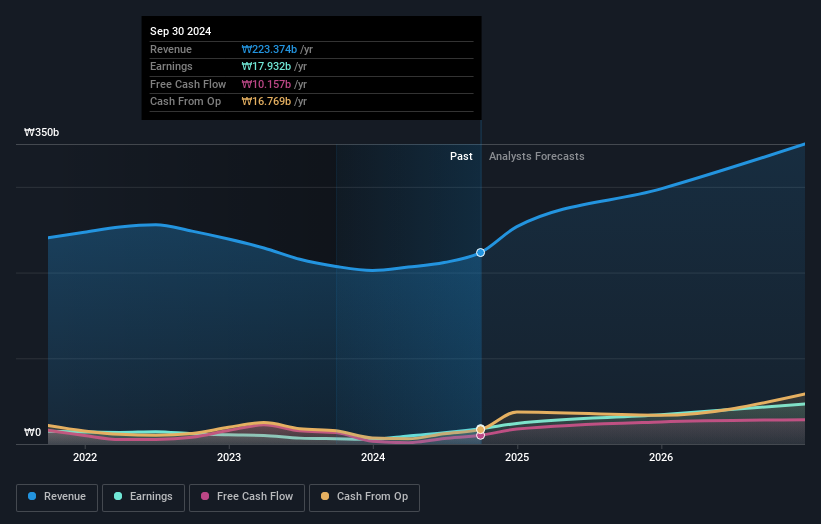
Task: Click the 2024 x-axis label
Action: pyautogui.click(x=373, y=458)
